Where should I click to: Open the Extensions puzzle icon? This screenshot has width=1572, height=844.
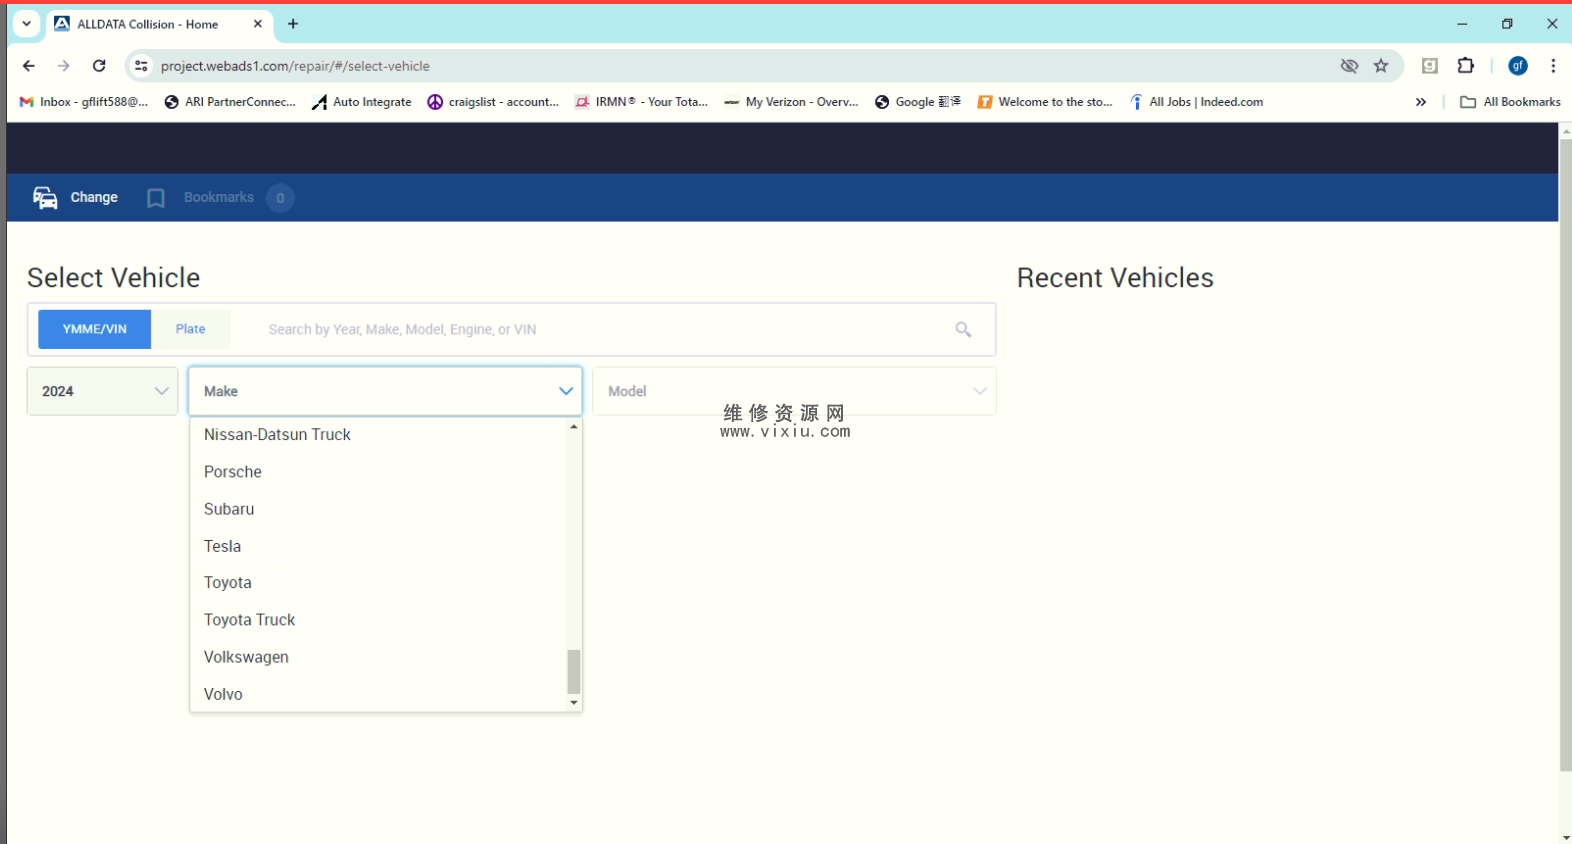point(1466,66)
